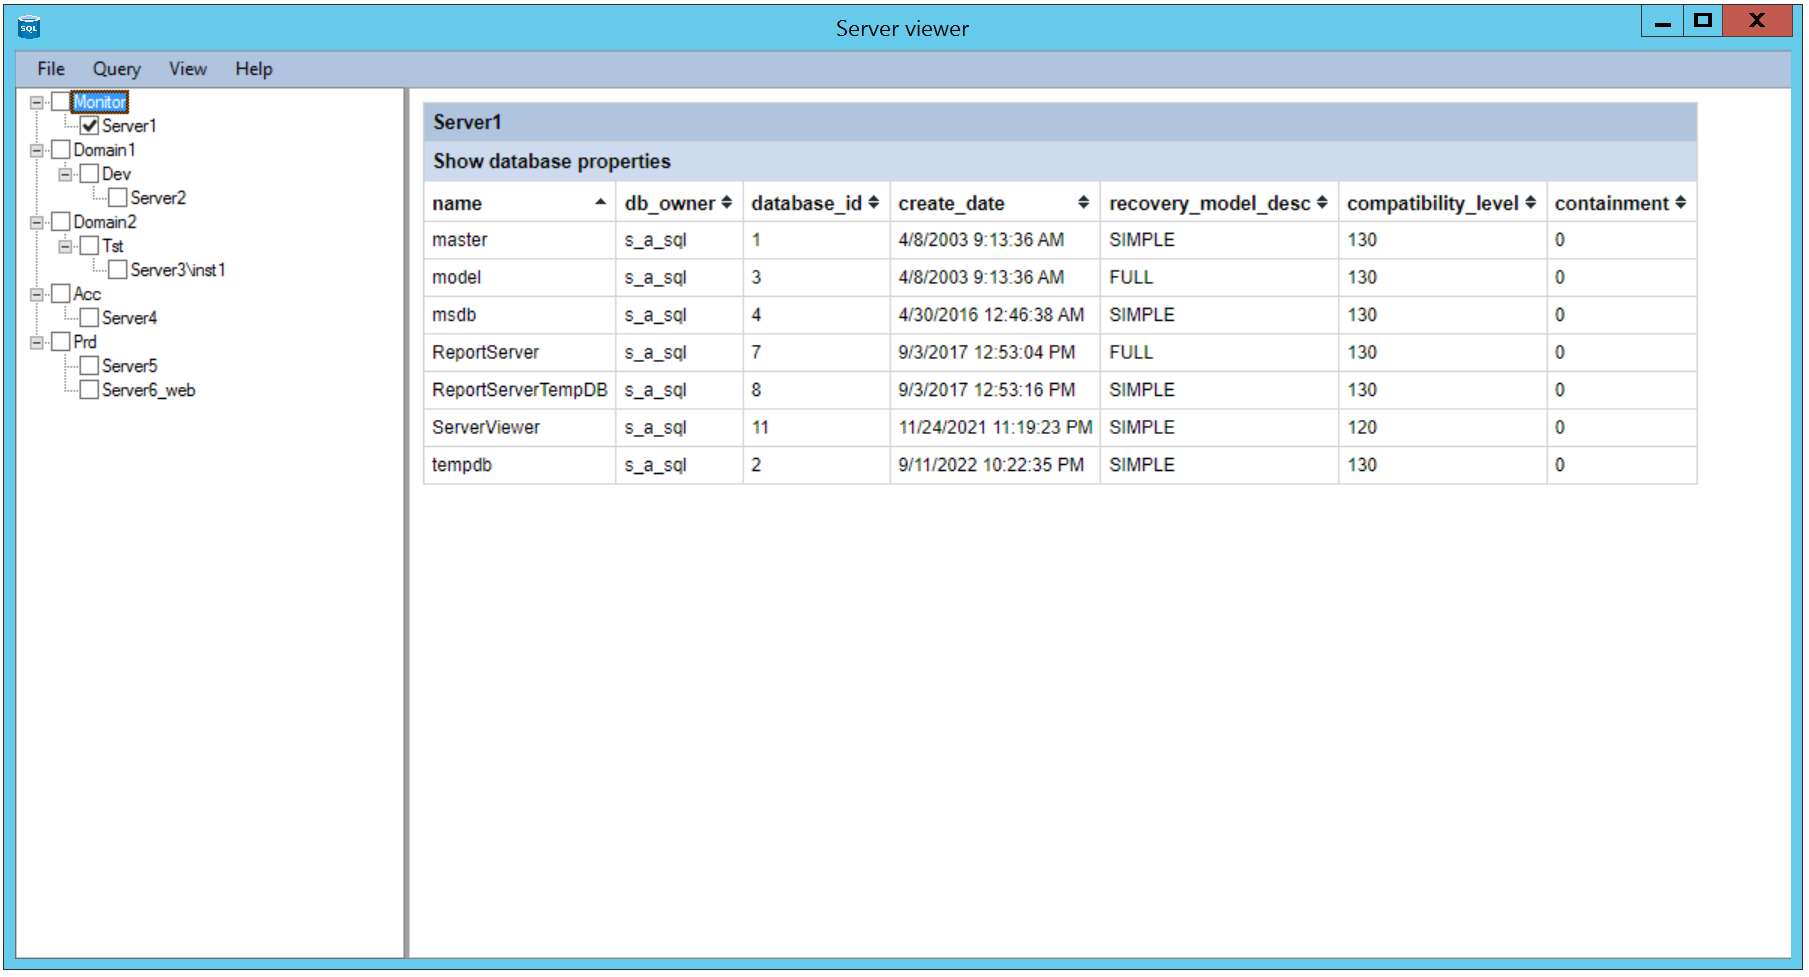Screen dimensions: 1809x977
Task: Select the Server3\inst1 tree label
Action: click(x=177, y=270)
